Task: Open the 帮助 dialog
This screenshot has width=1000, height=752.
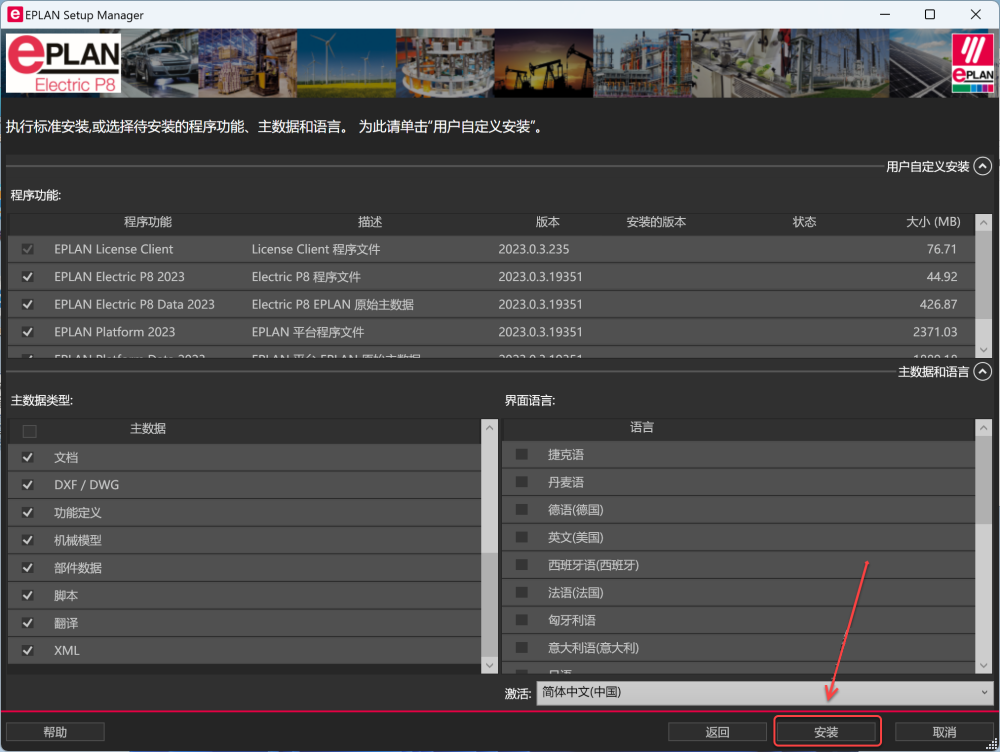Action: pyautogui.click(x=55, y=731)
